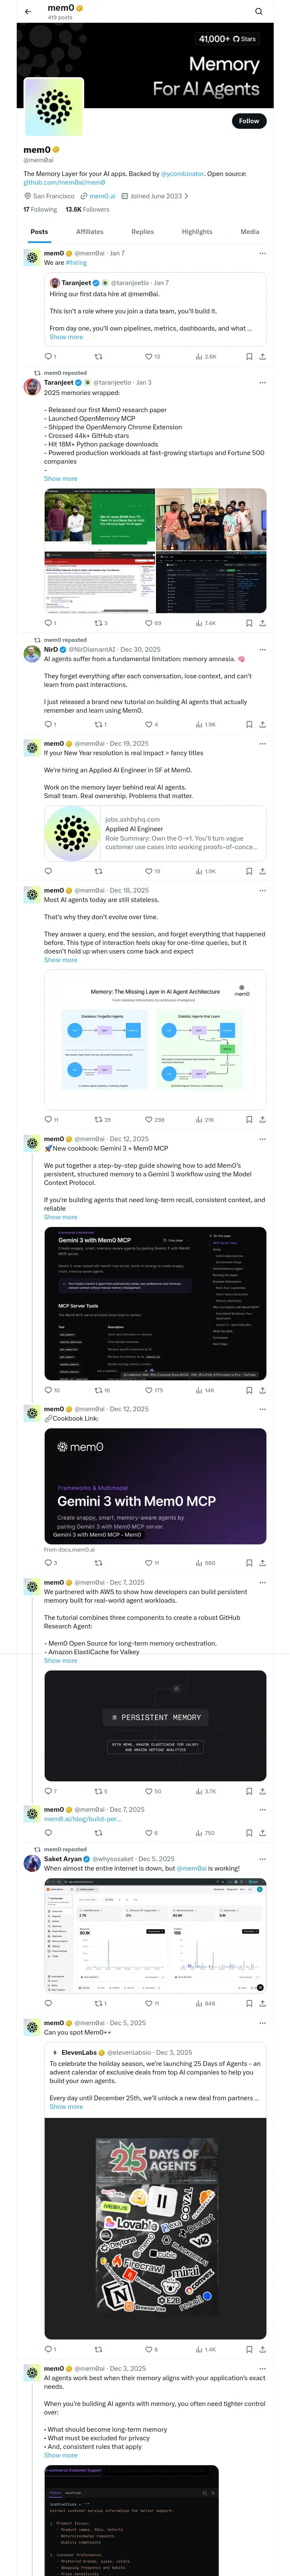Reply to the "We are #hiring" post

47,356
